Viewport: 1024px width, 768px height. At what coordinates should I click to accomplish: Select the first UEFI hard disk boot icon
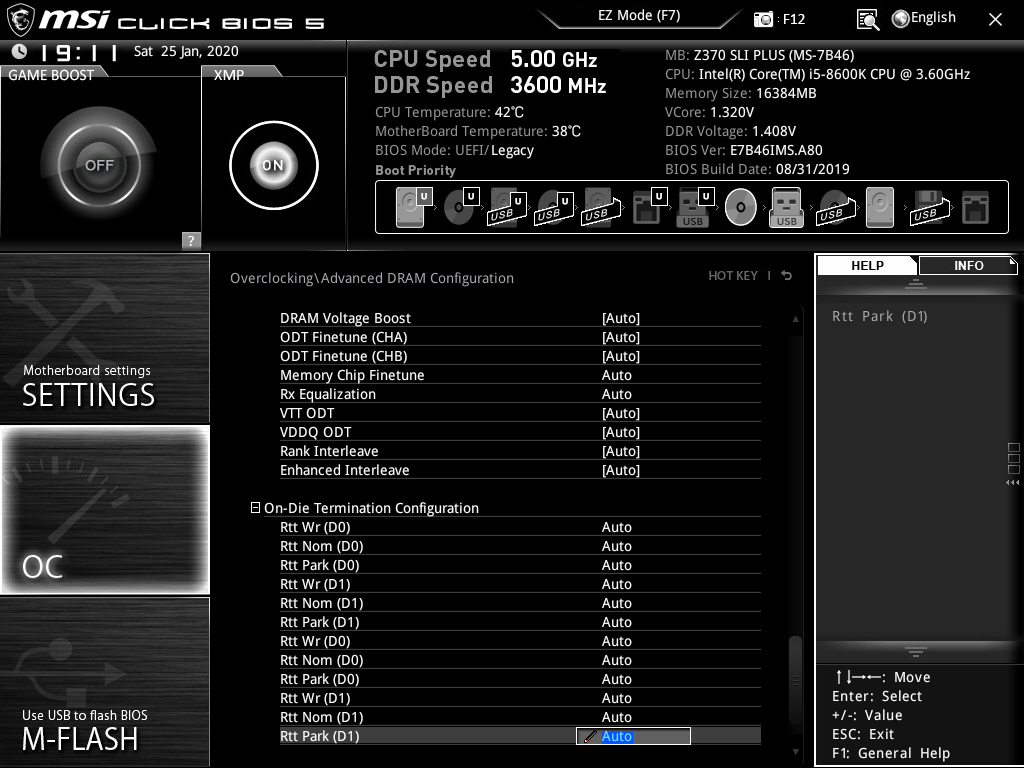pos(413,208)
